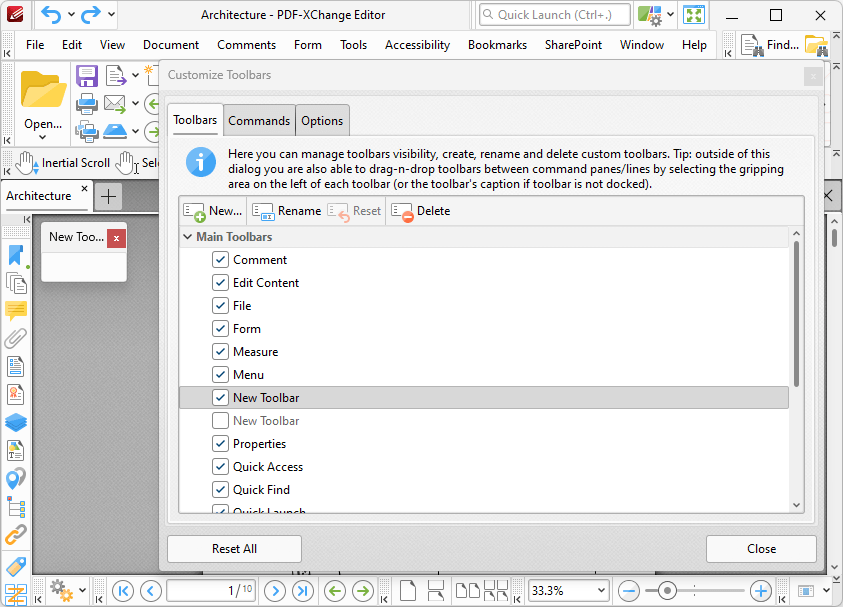Uncheck the File toolbar checkbox
The width and height of the screenshot is (843, 607).
pyautogui.click(x=220, y=306)
